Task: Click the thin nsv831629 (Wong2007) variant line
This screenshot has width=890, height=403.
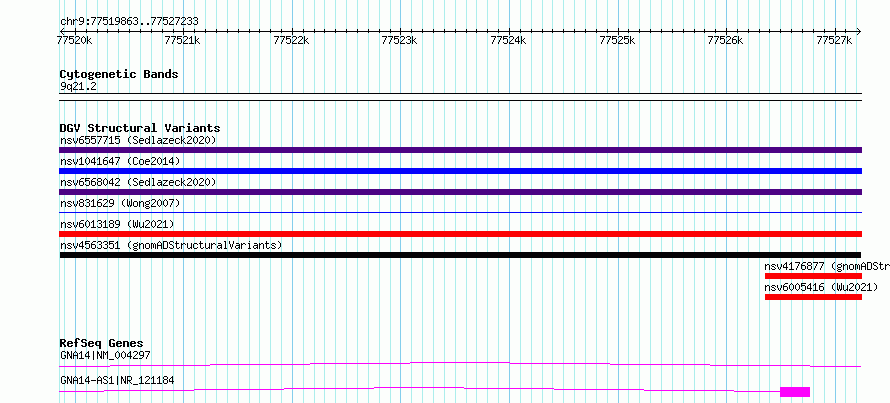Action: coord(460,213)
